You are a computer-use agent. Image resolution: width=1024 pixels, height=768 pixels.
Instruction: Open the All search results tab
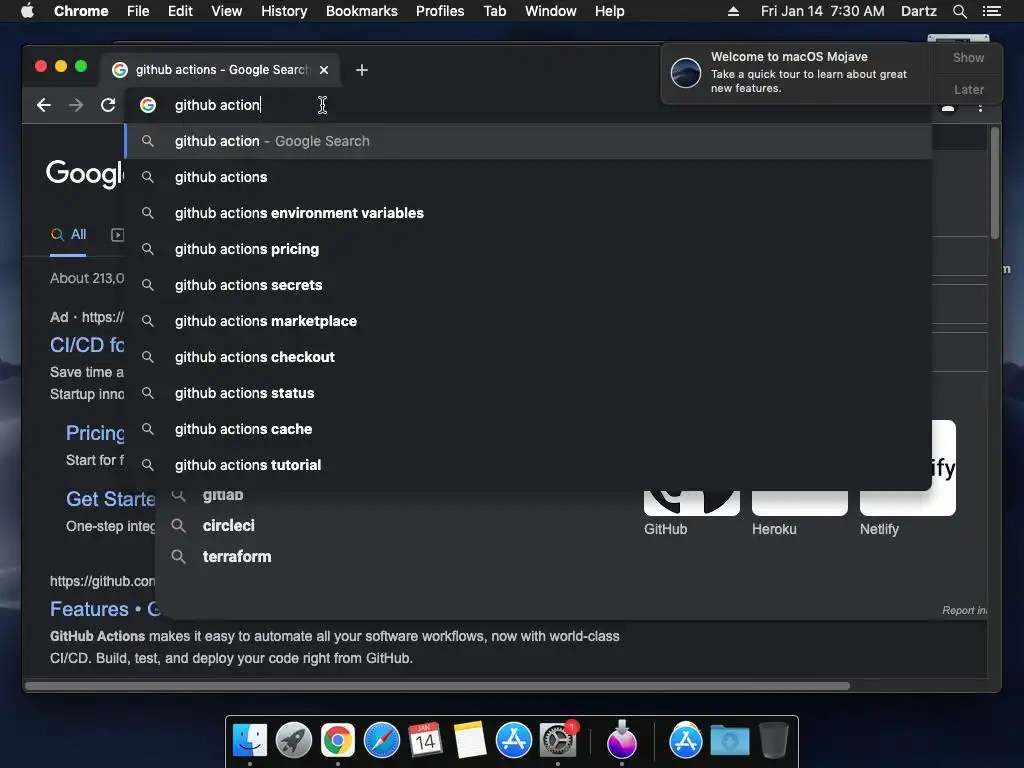coord(69,234)
